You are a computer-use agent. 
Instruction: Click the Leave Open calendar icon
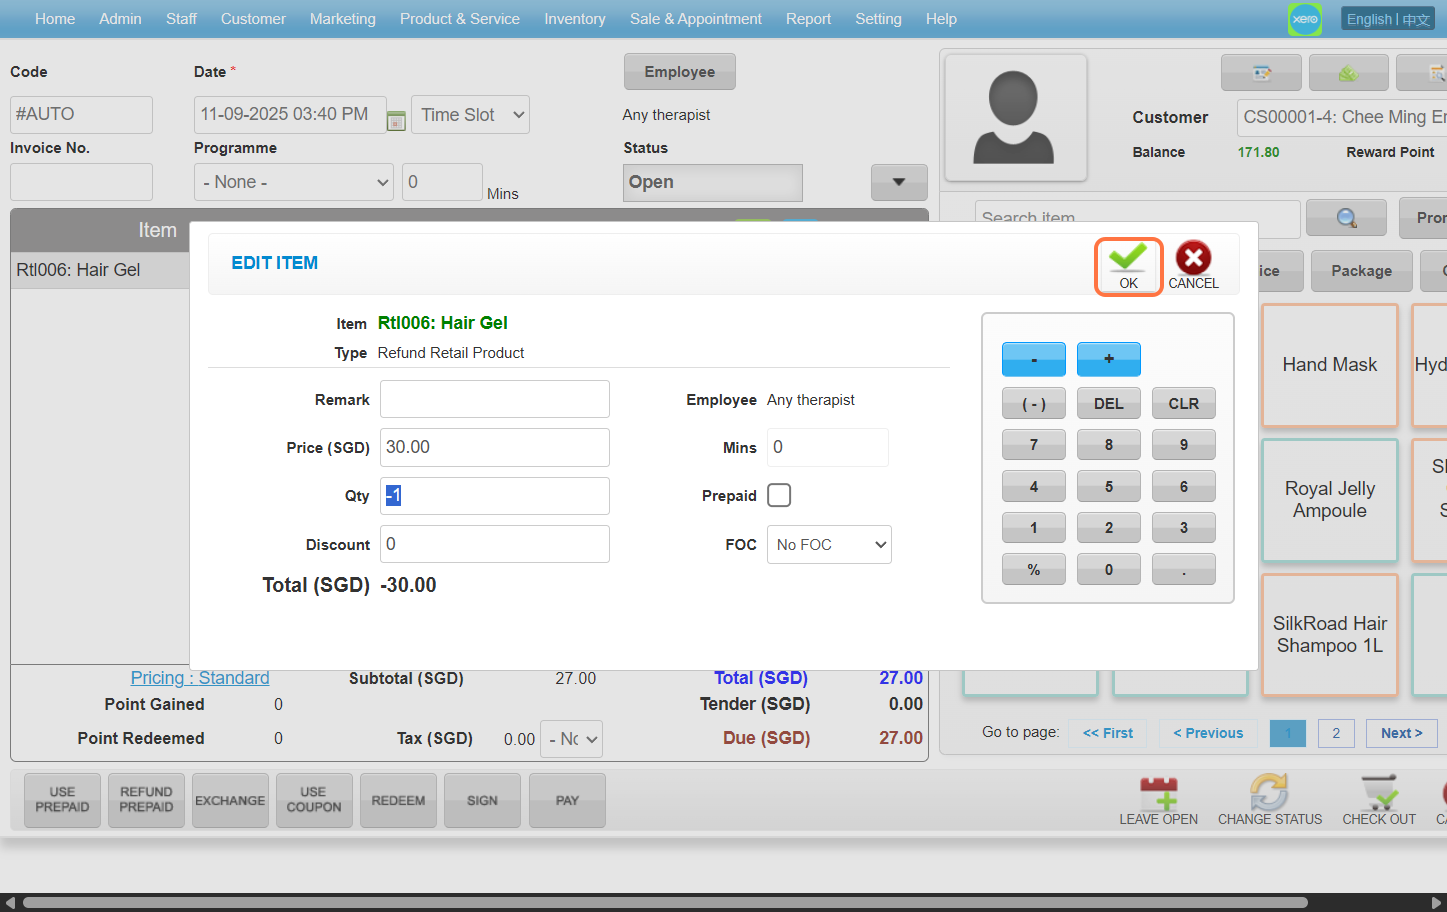tap(1158, 794)
